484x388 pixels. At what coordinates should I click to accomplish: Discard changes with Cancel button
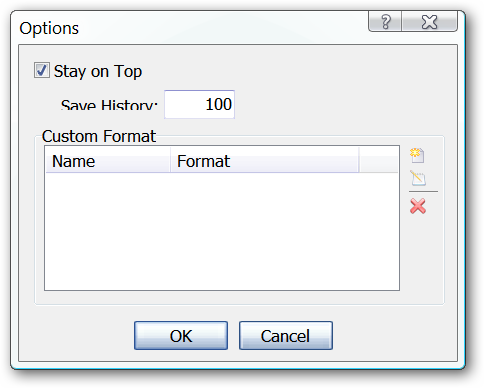click(x=286, y=335)
